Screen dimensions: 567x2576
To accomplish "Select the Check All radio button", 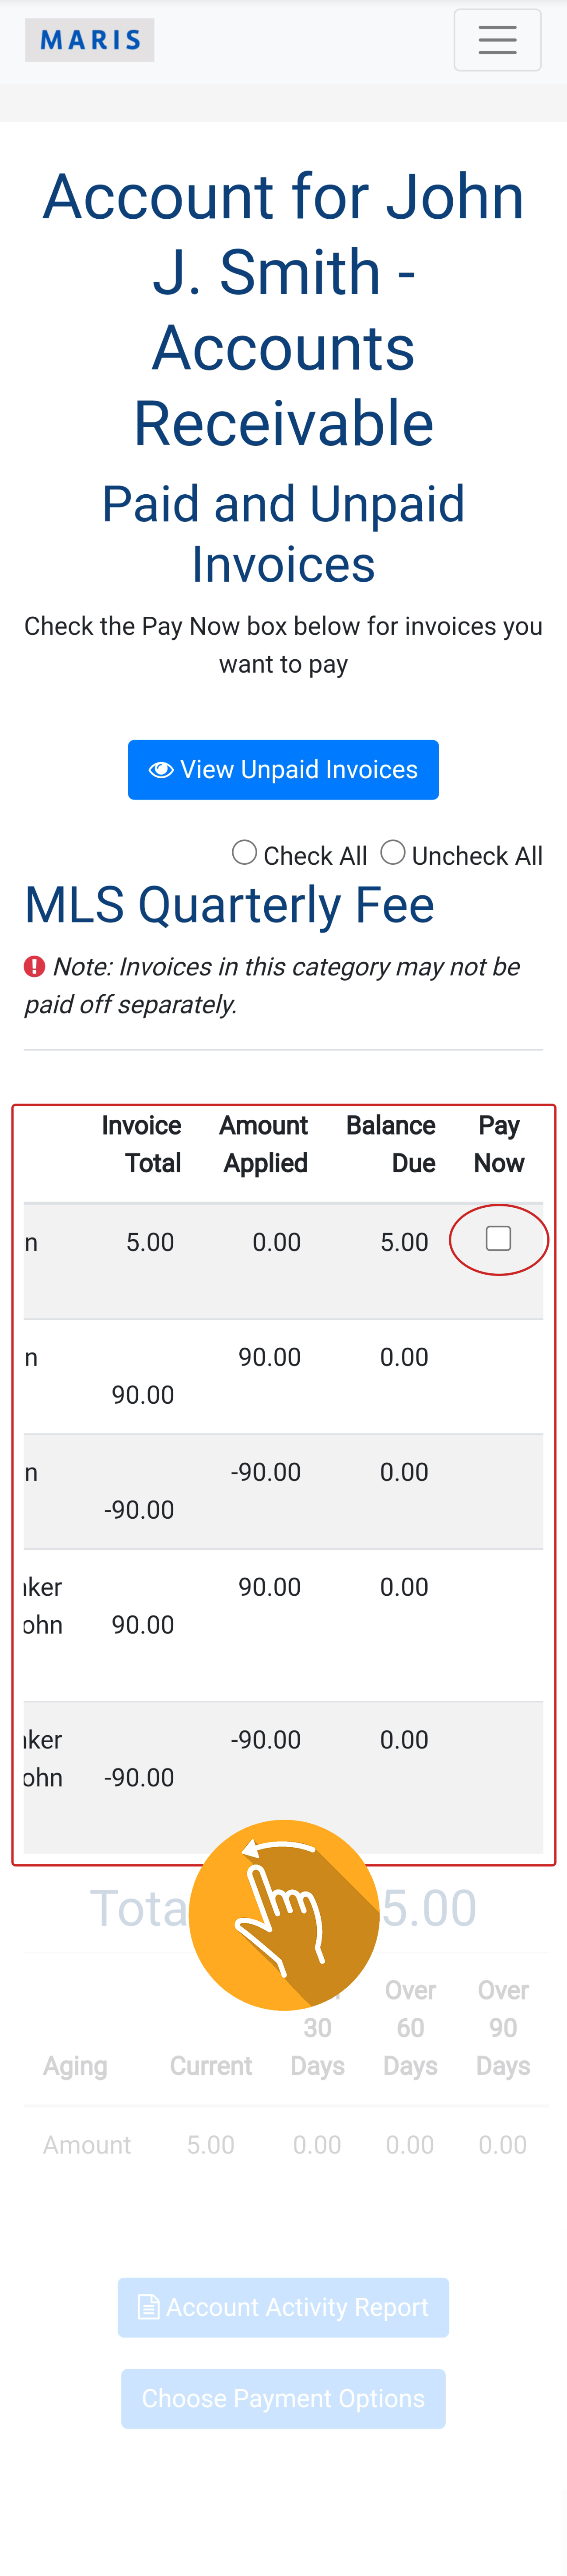I will (244, 852).
